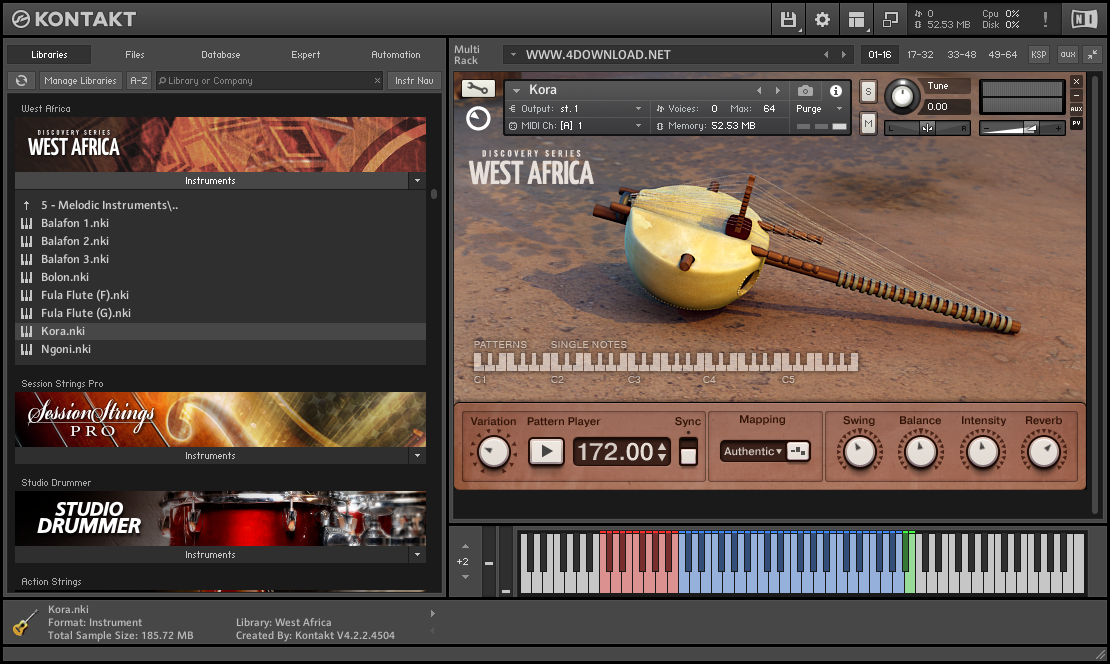Switch to the Libraries tab
The width and height of the screenshot is (1110, 664).
pos(50,55)
